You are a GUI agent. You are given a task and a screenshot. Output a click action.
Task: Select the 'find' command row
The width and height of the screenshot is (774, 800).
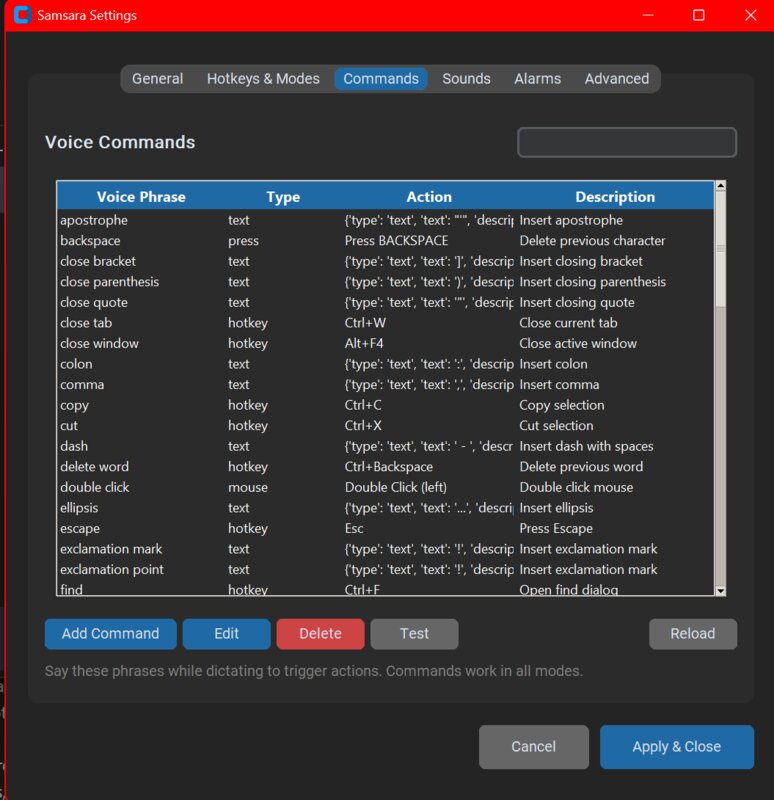385,589
